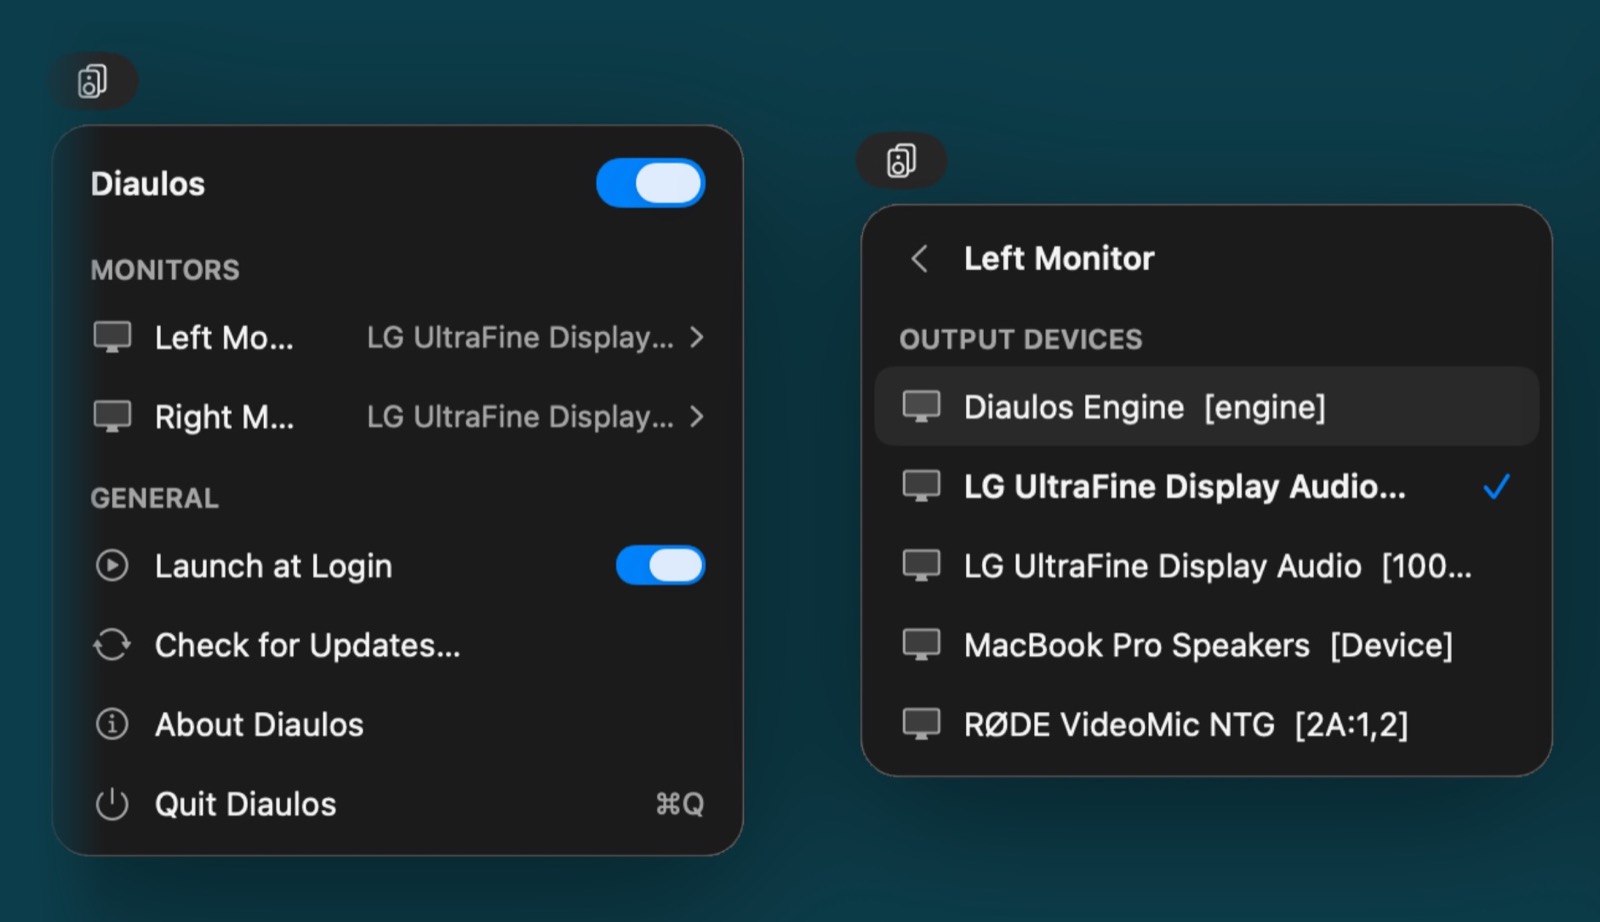
Task: Toggle the main Diaulos switch off
Action: (651, 184)
